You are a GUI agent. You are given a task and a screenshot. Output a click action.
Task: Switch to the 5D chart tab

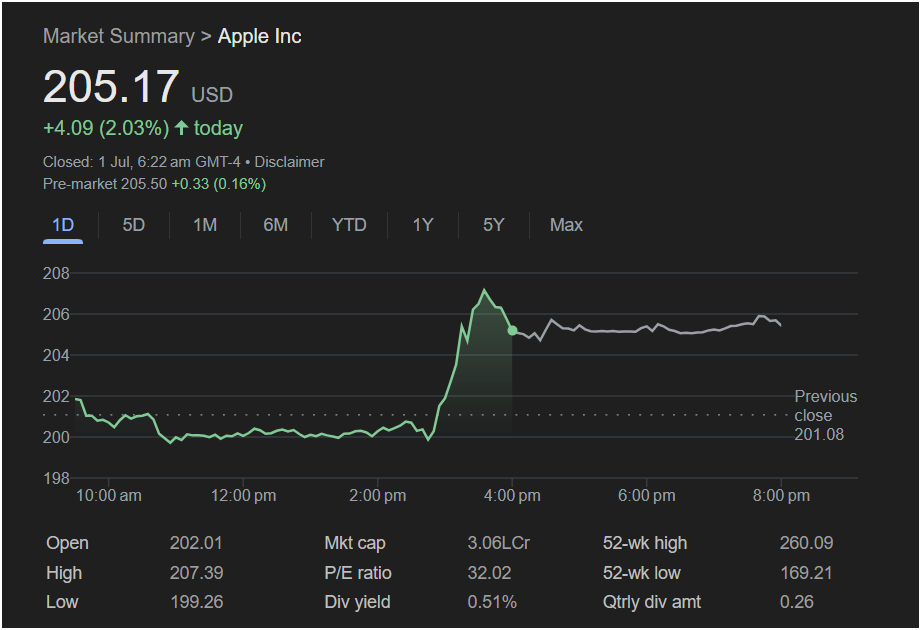133,225
